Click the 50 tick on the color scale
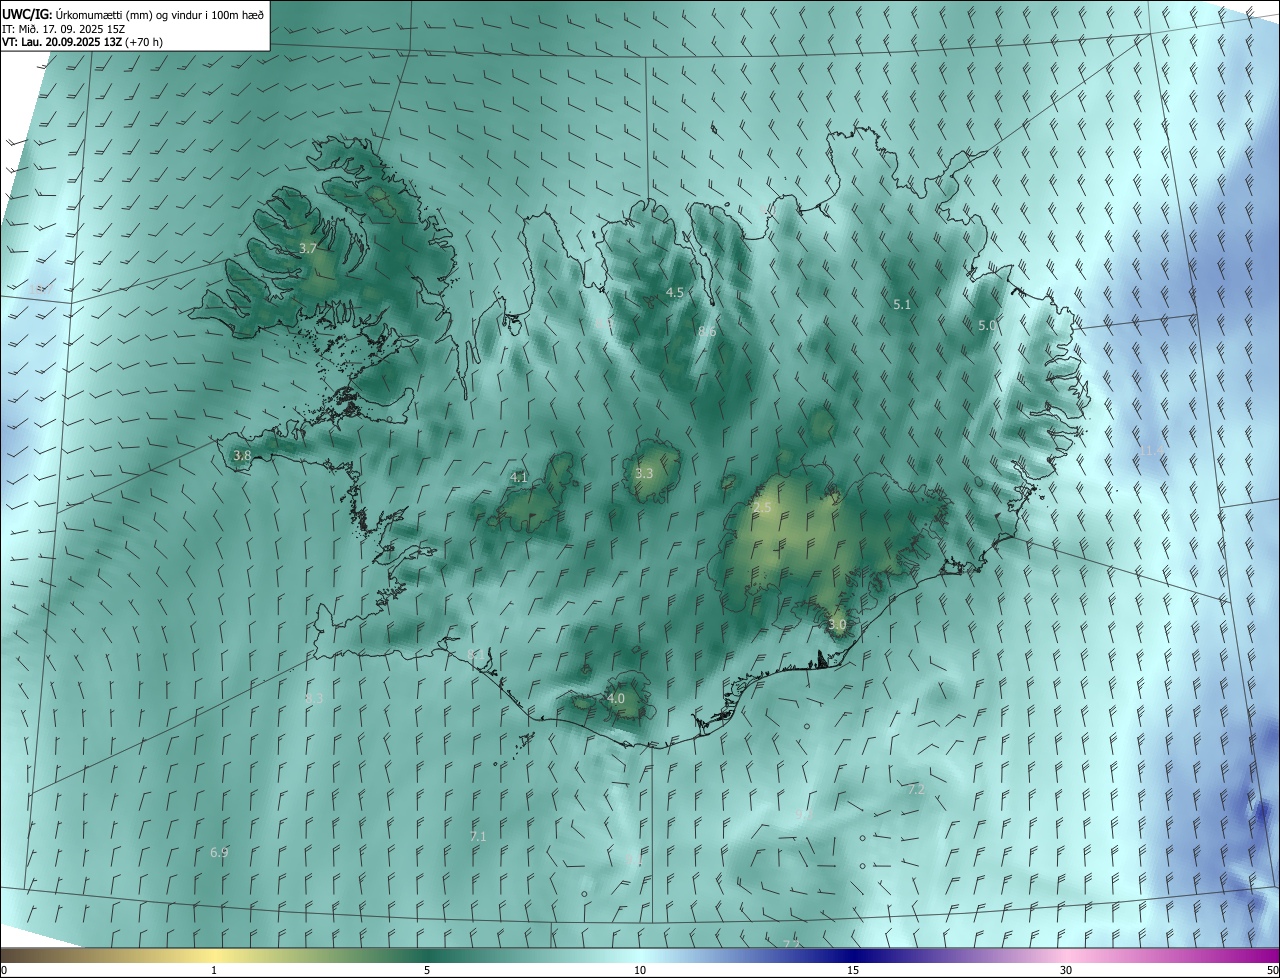Image resolution: width=1280 pixels, height=978 pixels. coord(1272,971)
